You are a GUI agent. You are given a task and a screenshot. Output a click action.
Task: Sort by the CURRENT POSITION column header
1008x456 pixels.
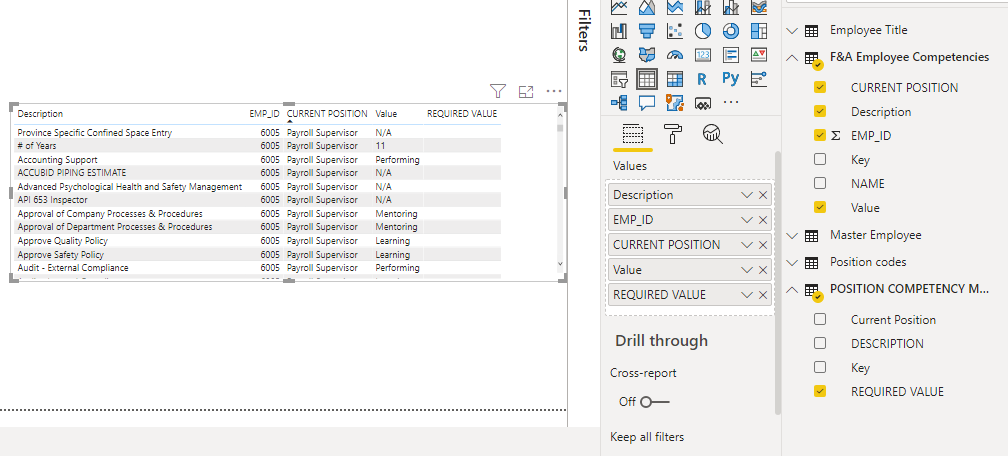327,114
